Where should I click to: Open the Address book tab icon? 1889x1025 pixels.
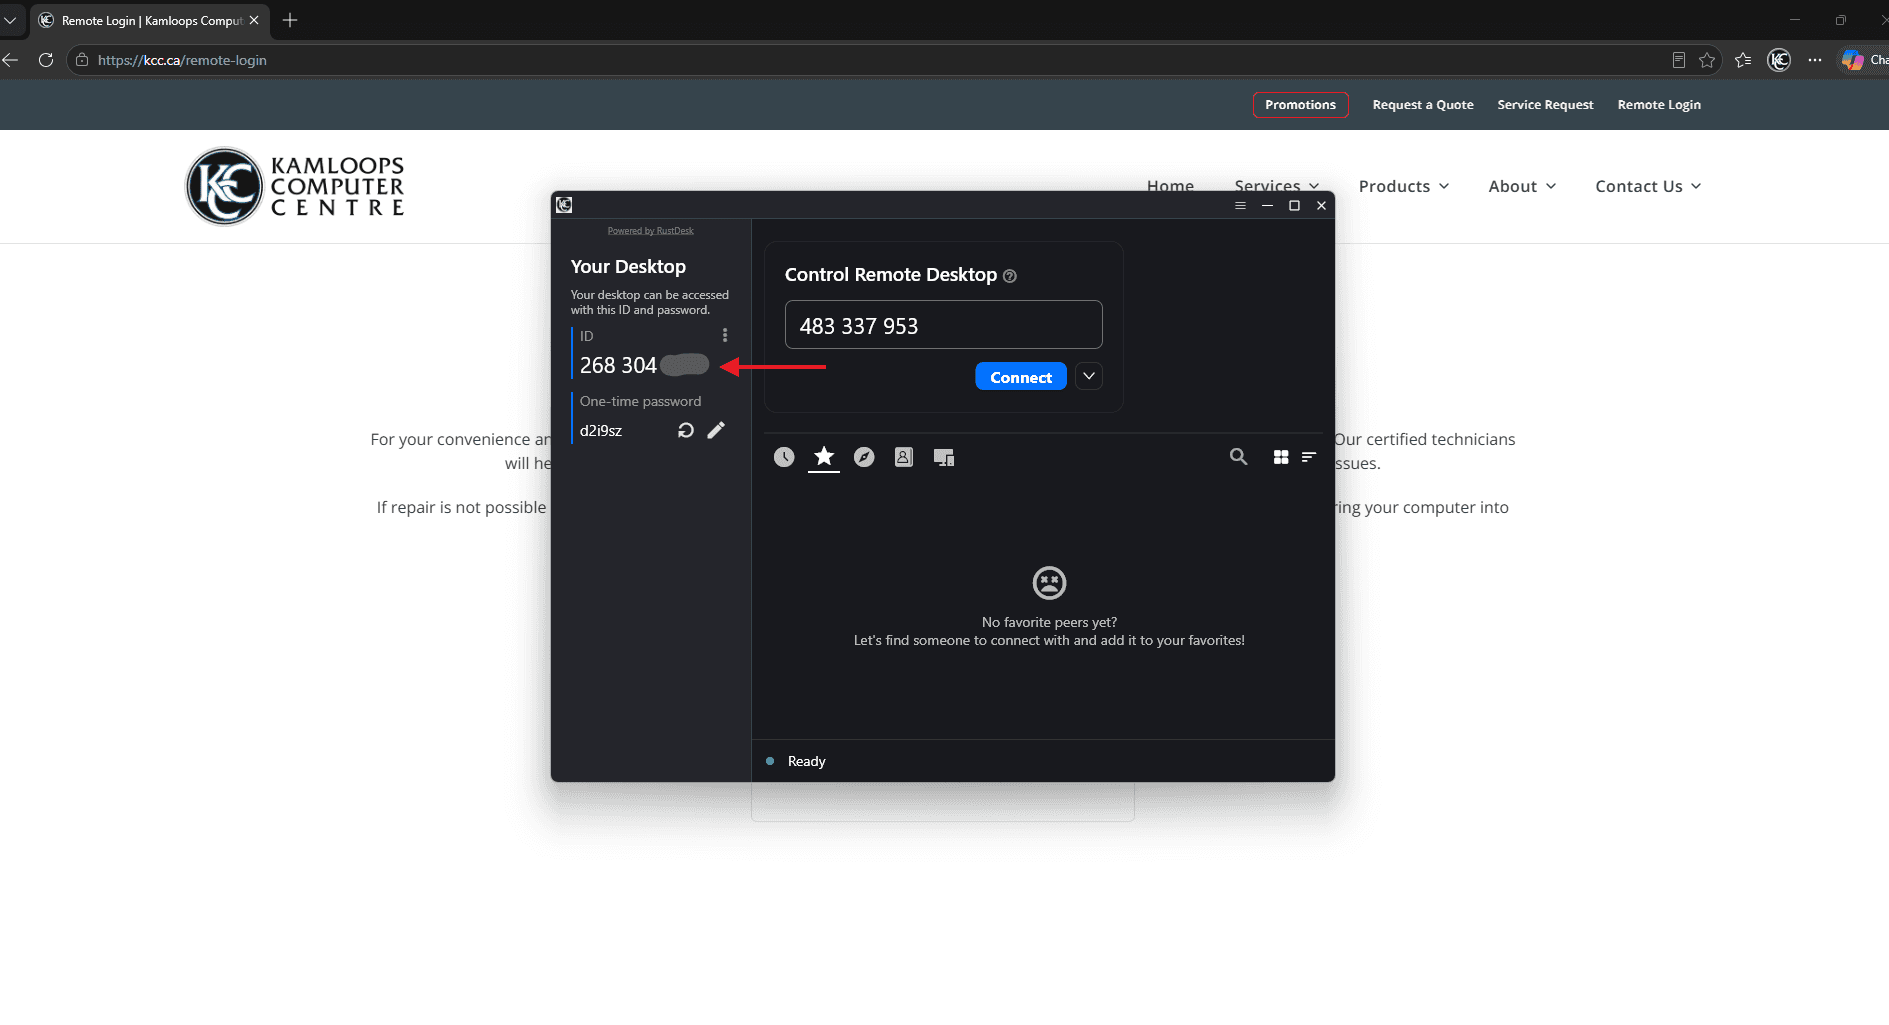click(904, 457)
